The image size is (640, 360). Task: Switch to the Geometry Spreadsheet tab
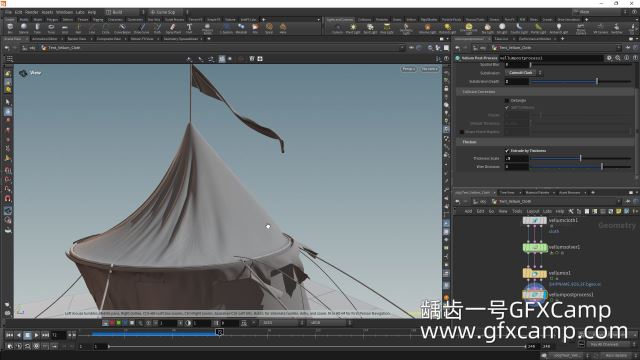coord(180,39)
